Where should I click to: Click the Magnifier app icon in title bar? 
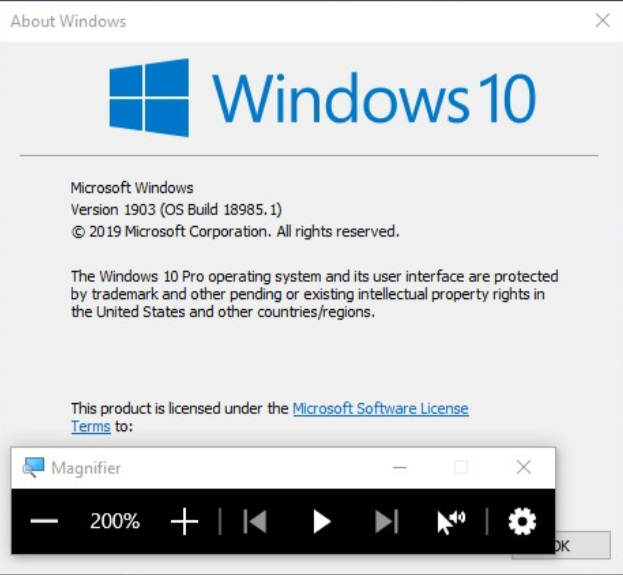coord(33,467)
